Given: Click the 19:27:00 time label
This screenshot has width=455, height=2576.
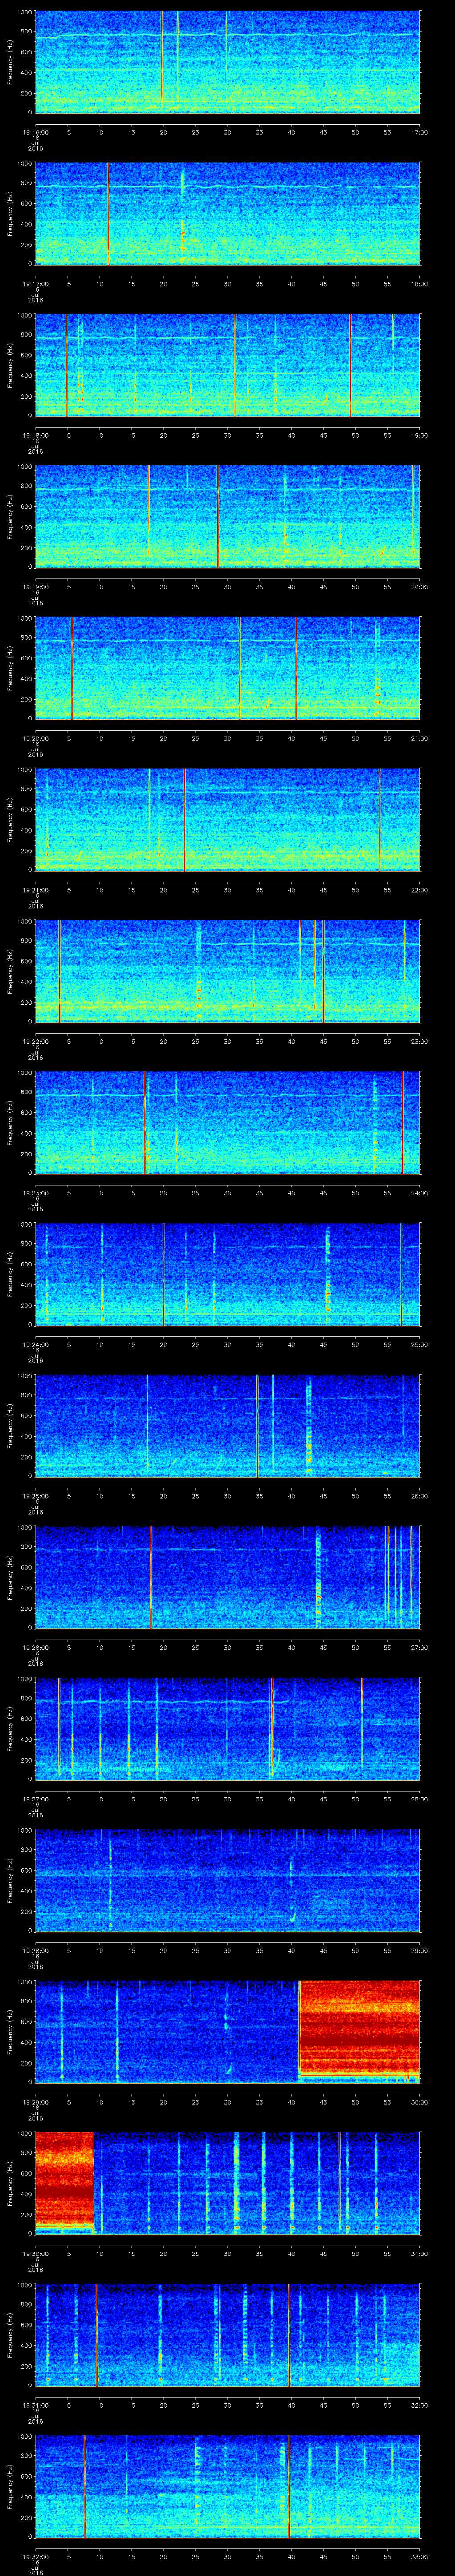Looking at the screenshot, I should (x=35, y=1799).
